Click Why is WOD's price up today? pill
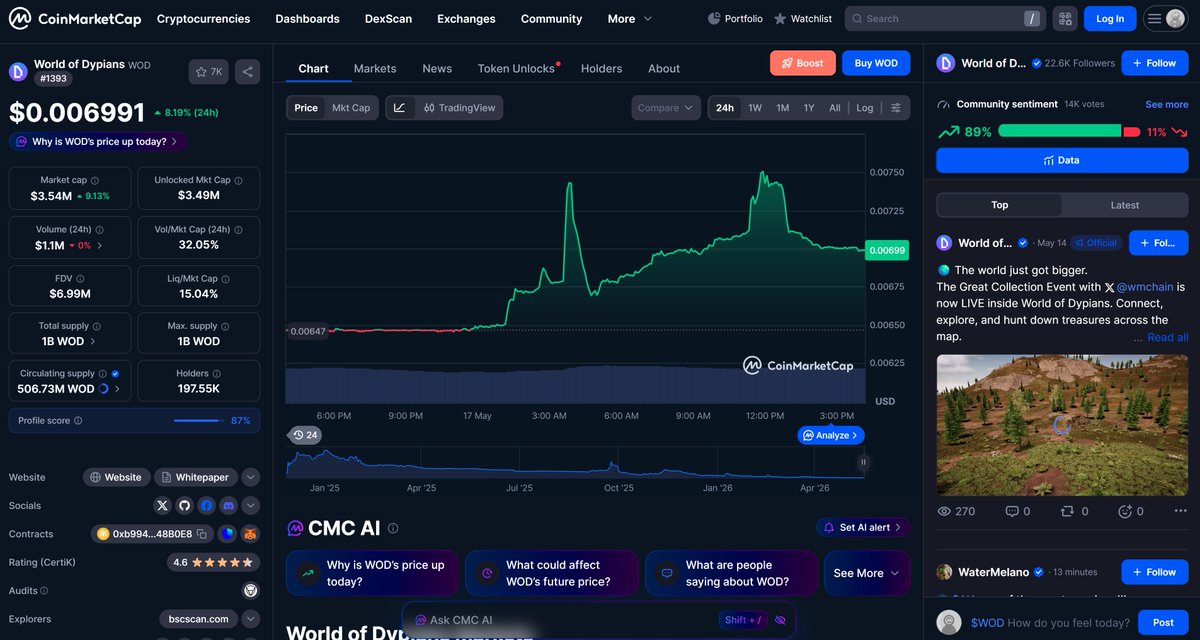Viewport: 1200px width, 640px height. (98, 142)
